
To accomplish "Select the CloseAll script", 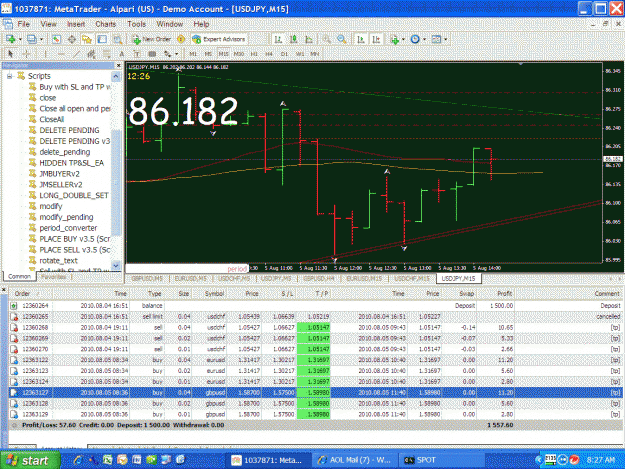I will [51, 119].
